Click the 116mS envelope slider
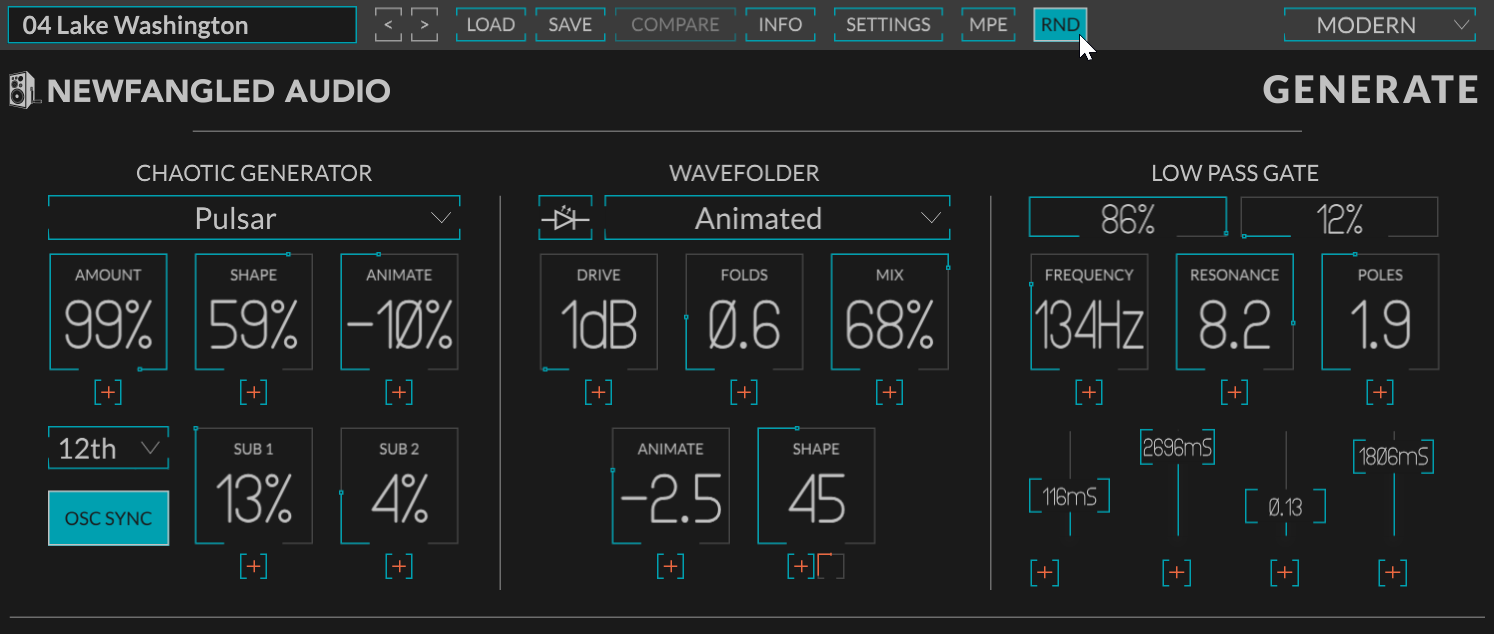Screen dimensions: 1494x634 (x=1070, y=495)
